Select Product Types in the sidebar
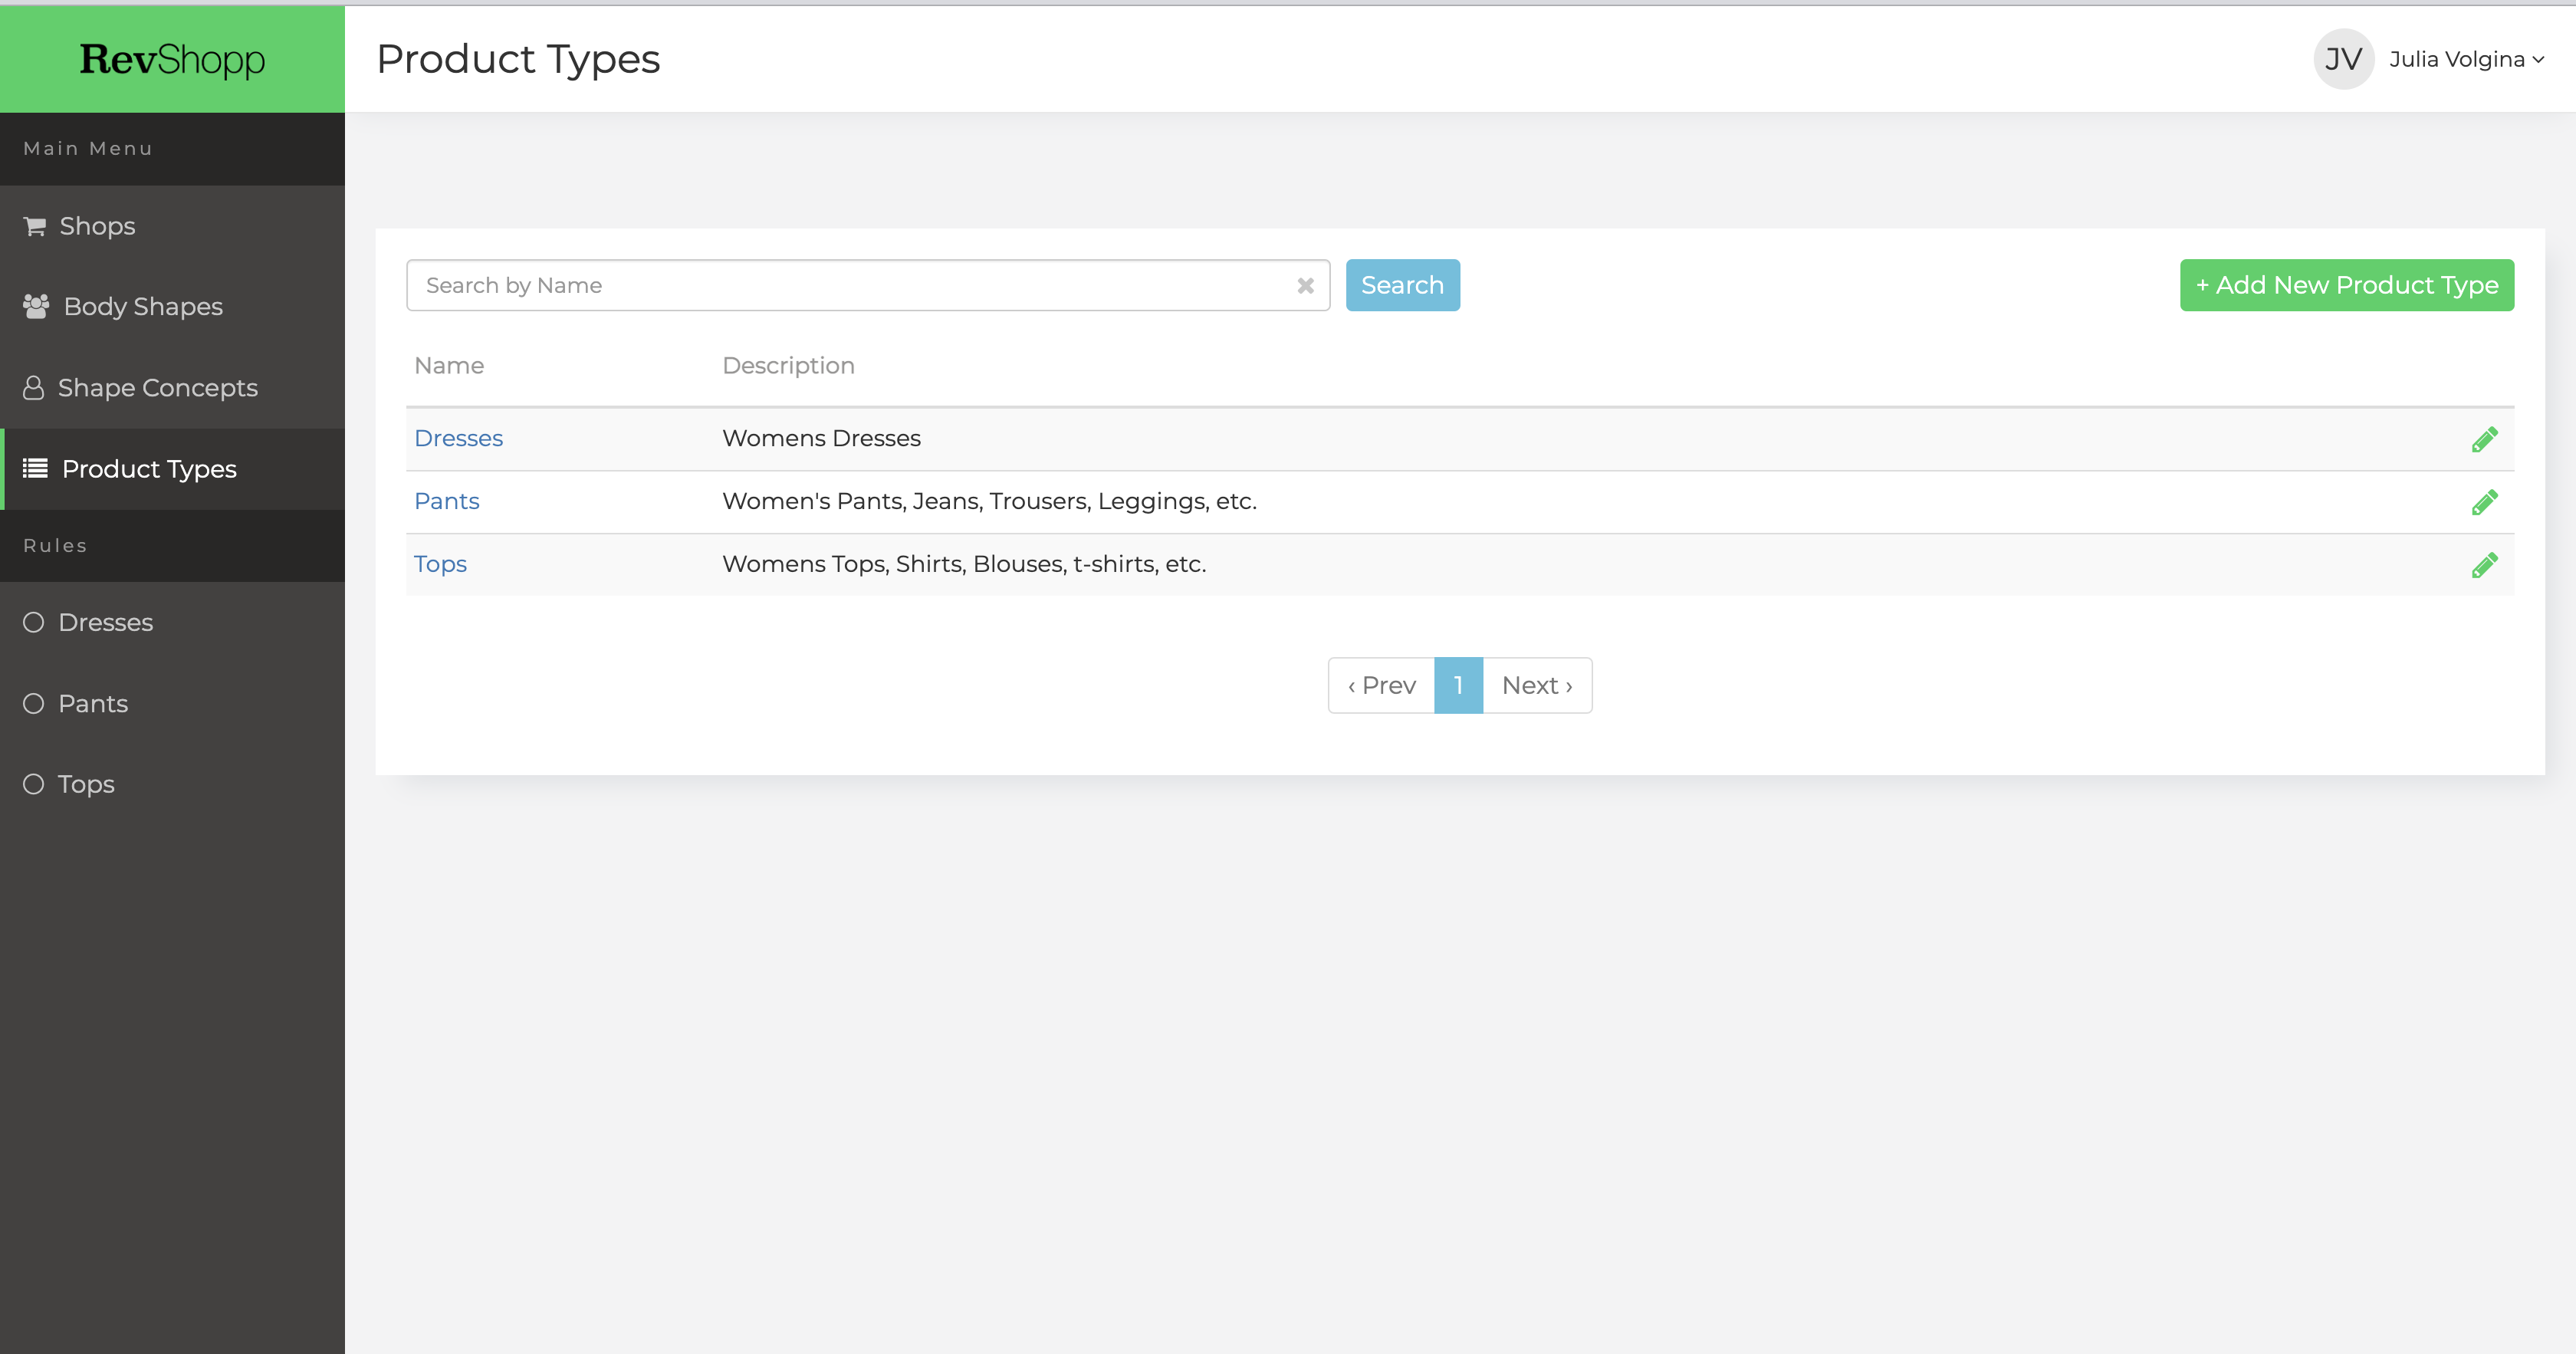 coord(172,469)
